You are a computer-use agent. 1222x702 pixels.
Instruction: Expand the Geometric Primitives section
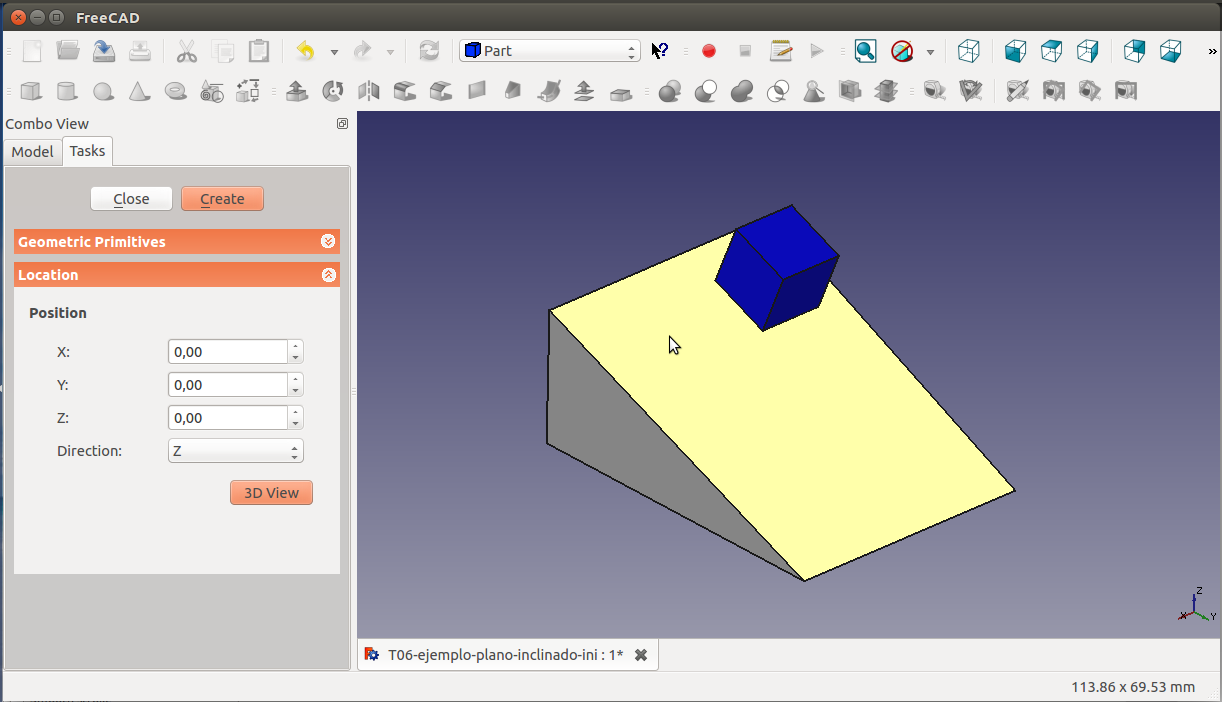point(328,242)
